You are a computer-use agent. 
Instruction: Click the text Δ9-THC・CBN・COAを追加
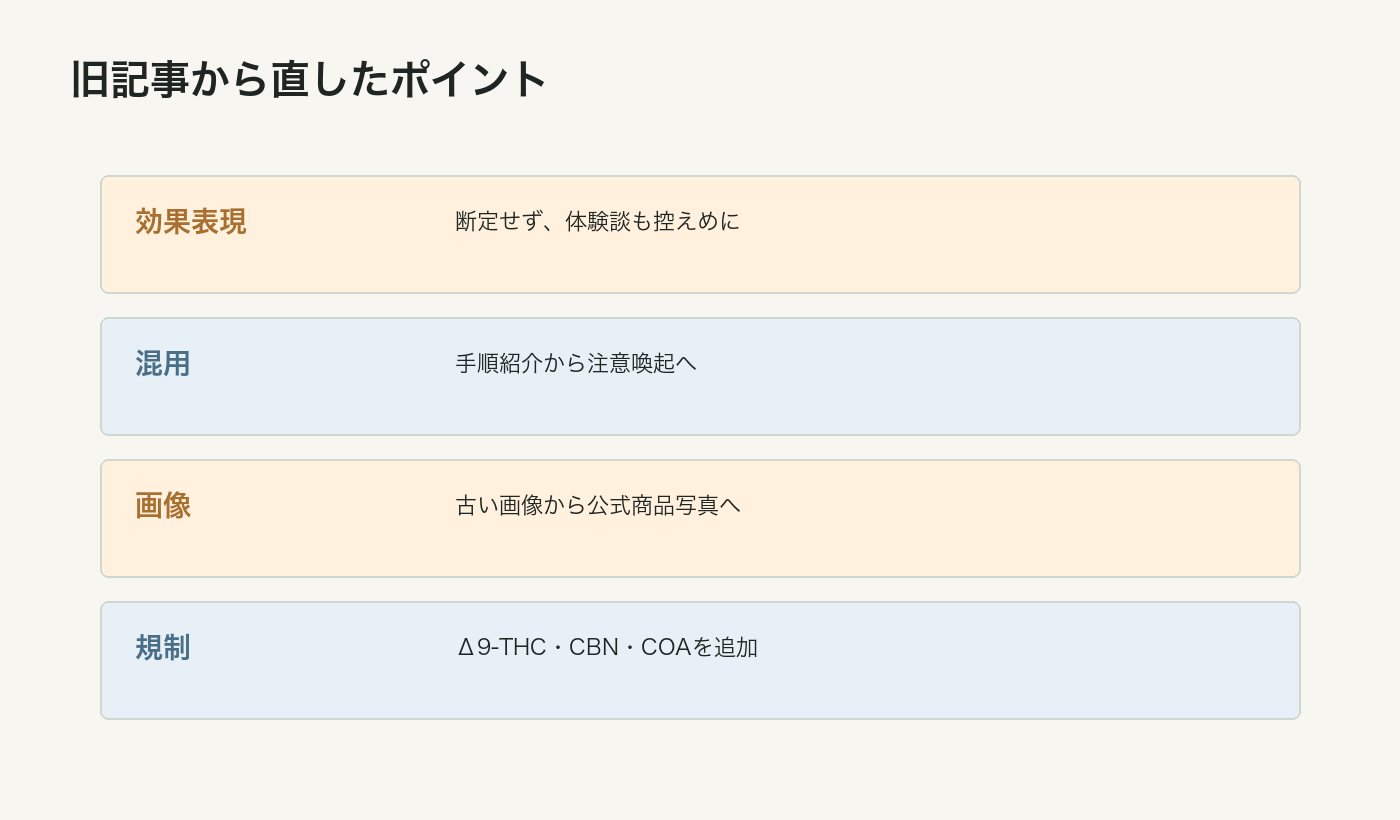click(x=607, y=647)
